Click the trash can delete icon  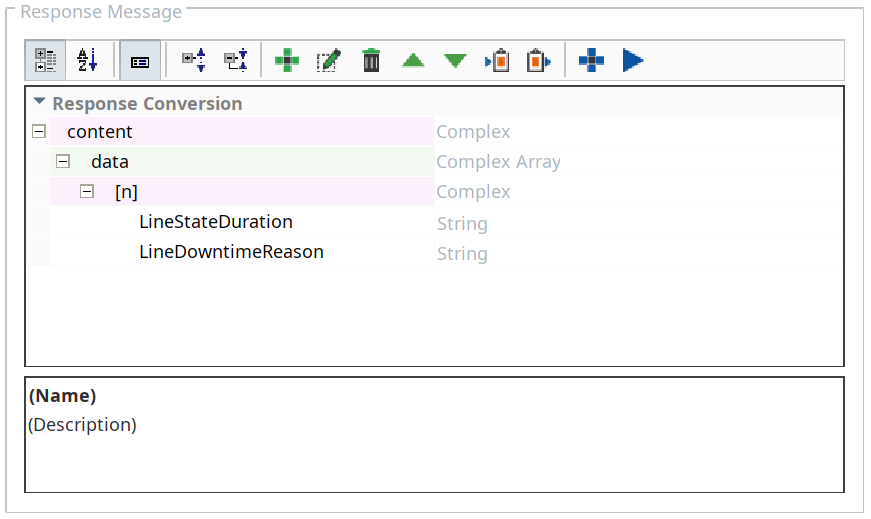371,61
